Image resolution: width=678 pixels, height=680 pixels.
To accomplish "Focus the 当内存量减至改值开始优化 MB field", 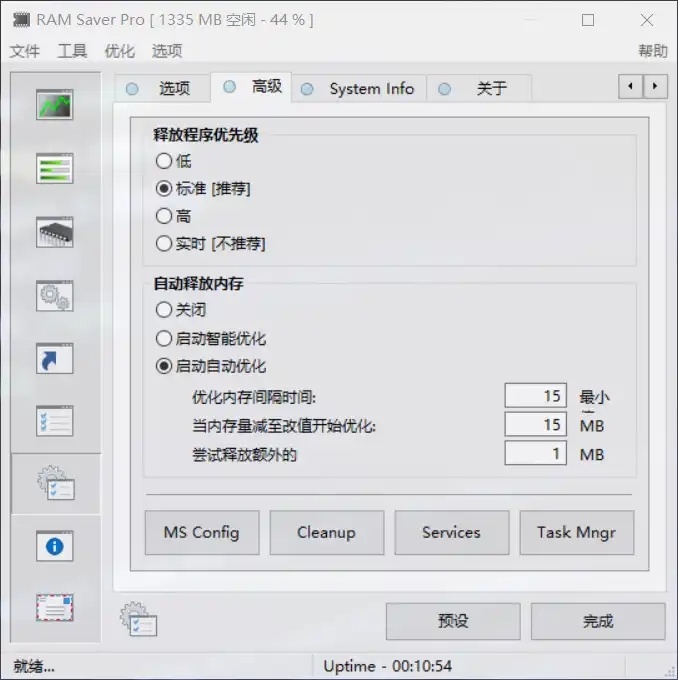I will pyautogui.click(x=535, y=424).
